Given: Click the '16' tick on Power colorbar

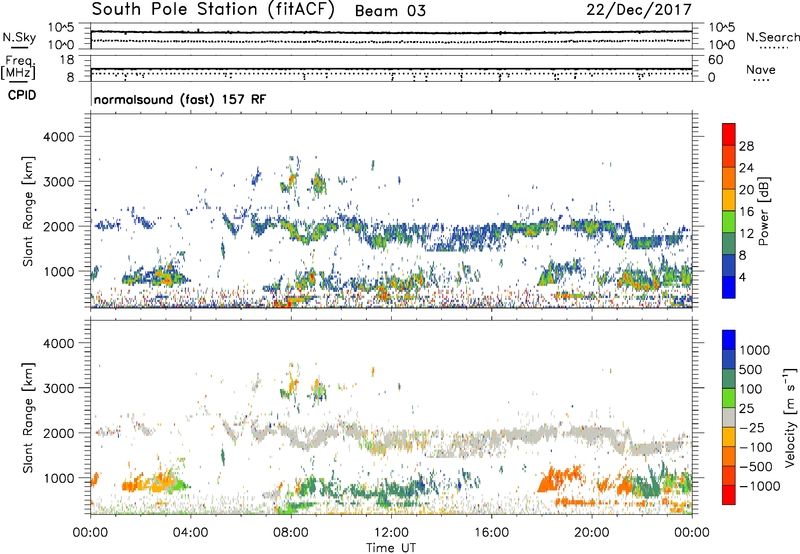Looking at the screenshot, I should 746,212.
